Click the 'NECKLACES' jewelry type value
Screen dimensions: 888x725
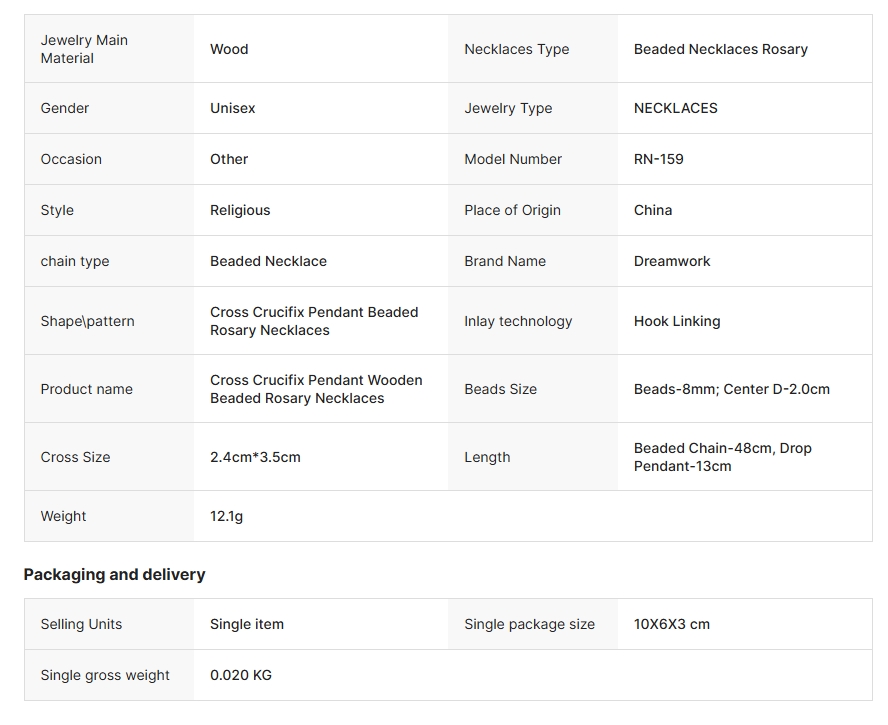click(675, 108)
